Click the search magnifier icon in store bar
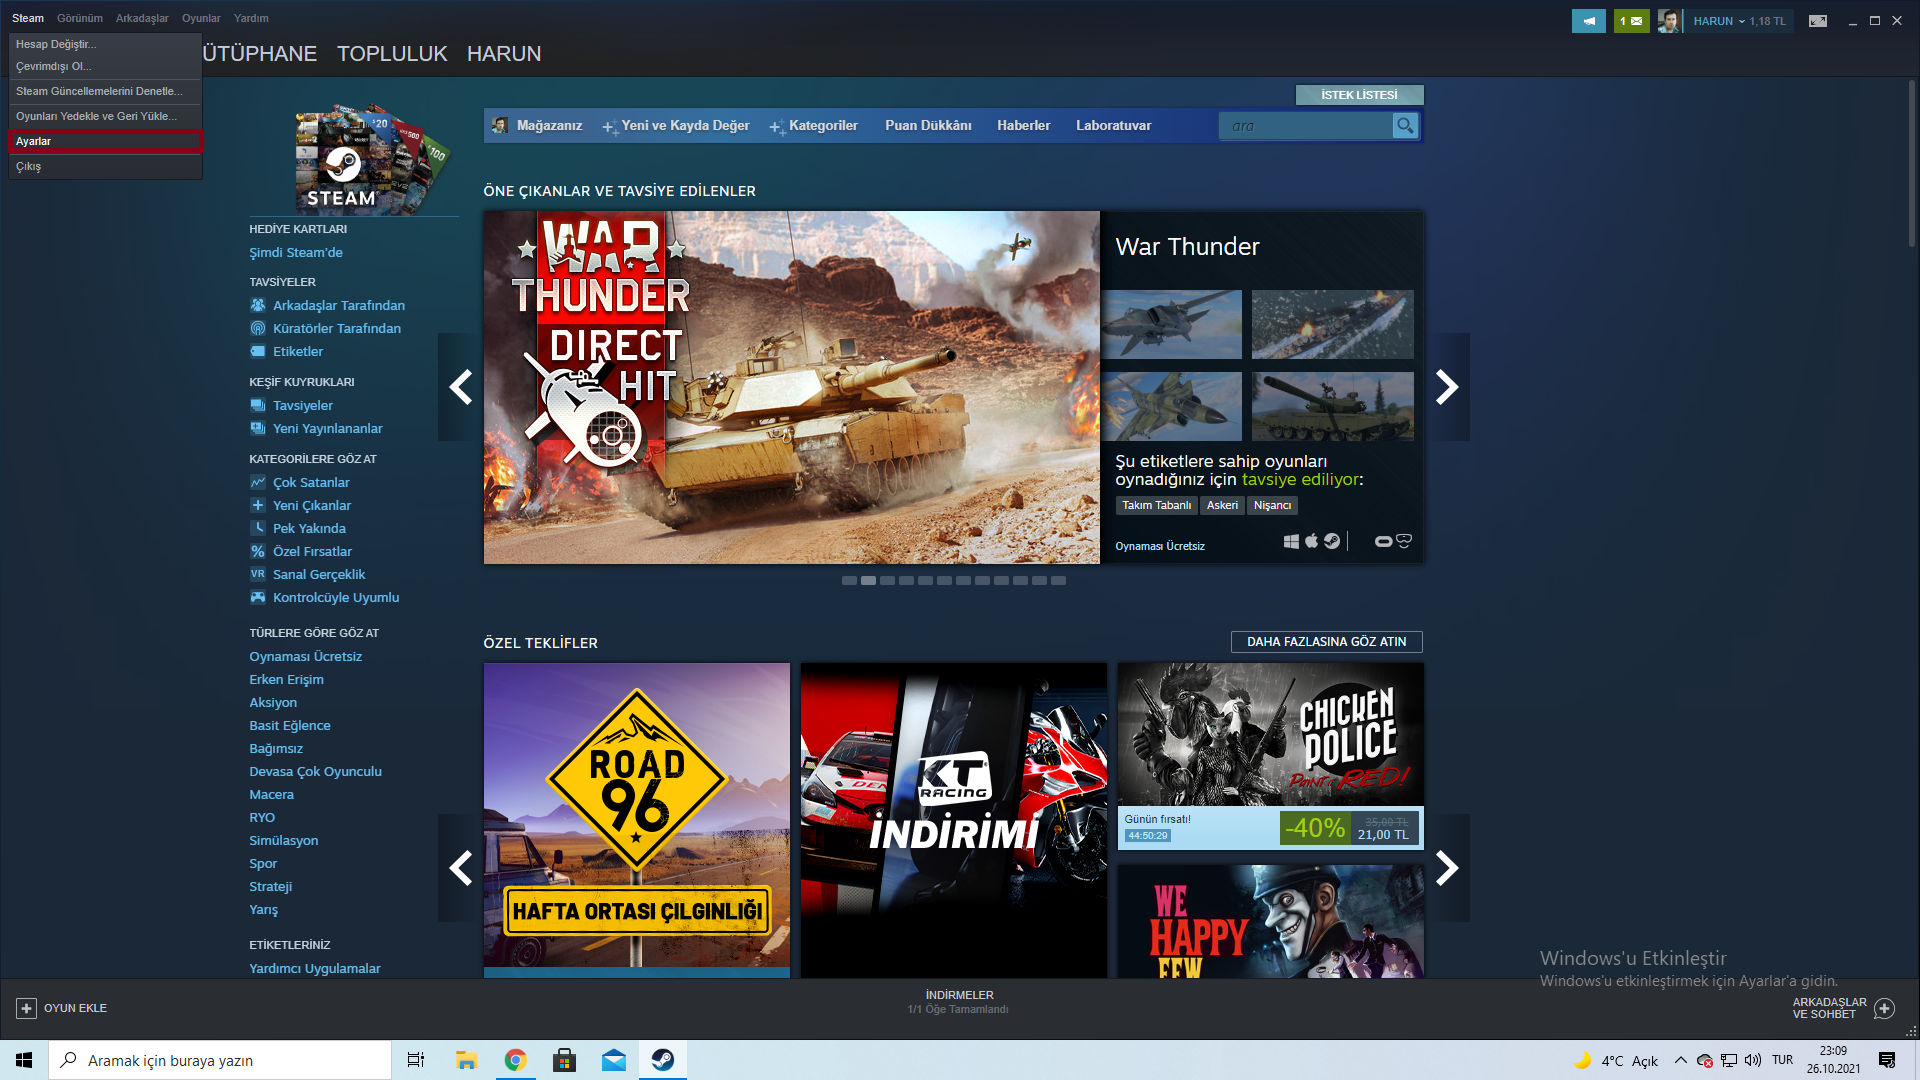This screenshot has width=1920, height=1080. click(x=1405, y=126)
